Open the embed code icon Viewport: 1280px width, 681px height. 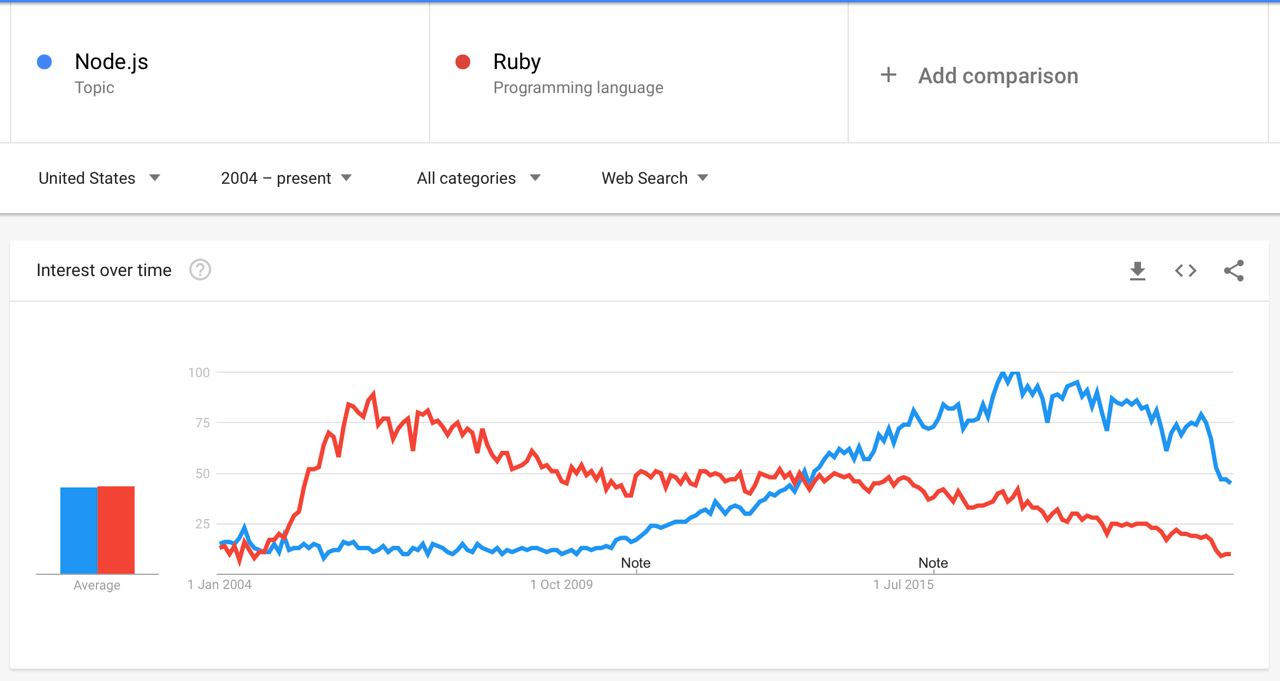click(x=1186, y=271)
